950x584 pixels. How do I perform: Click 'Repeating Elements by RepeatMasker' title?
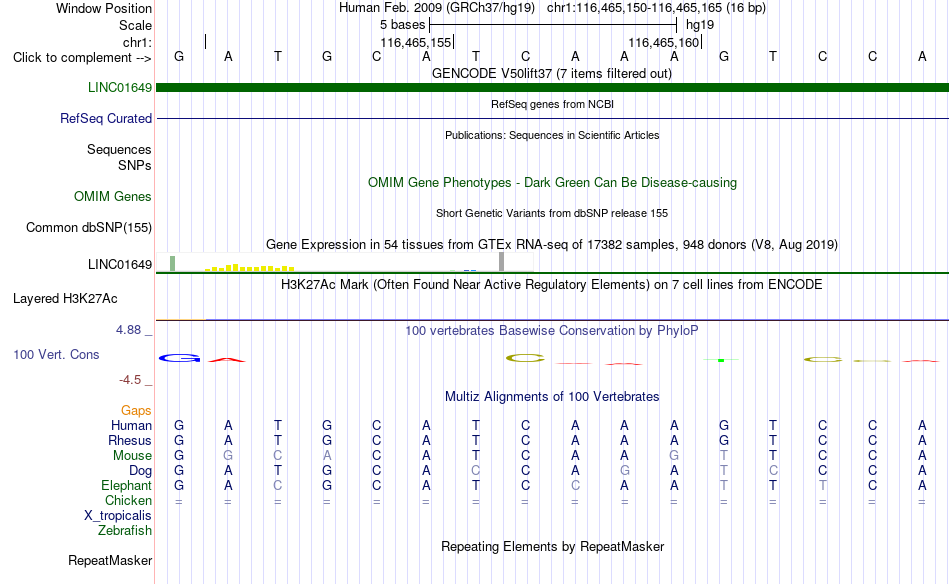tap(552, 546)
